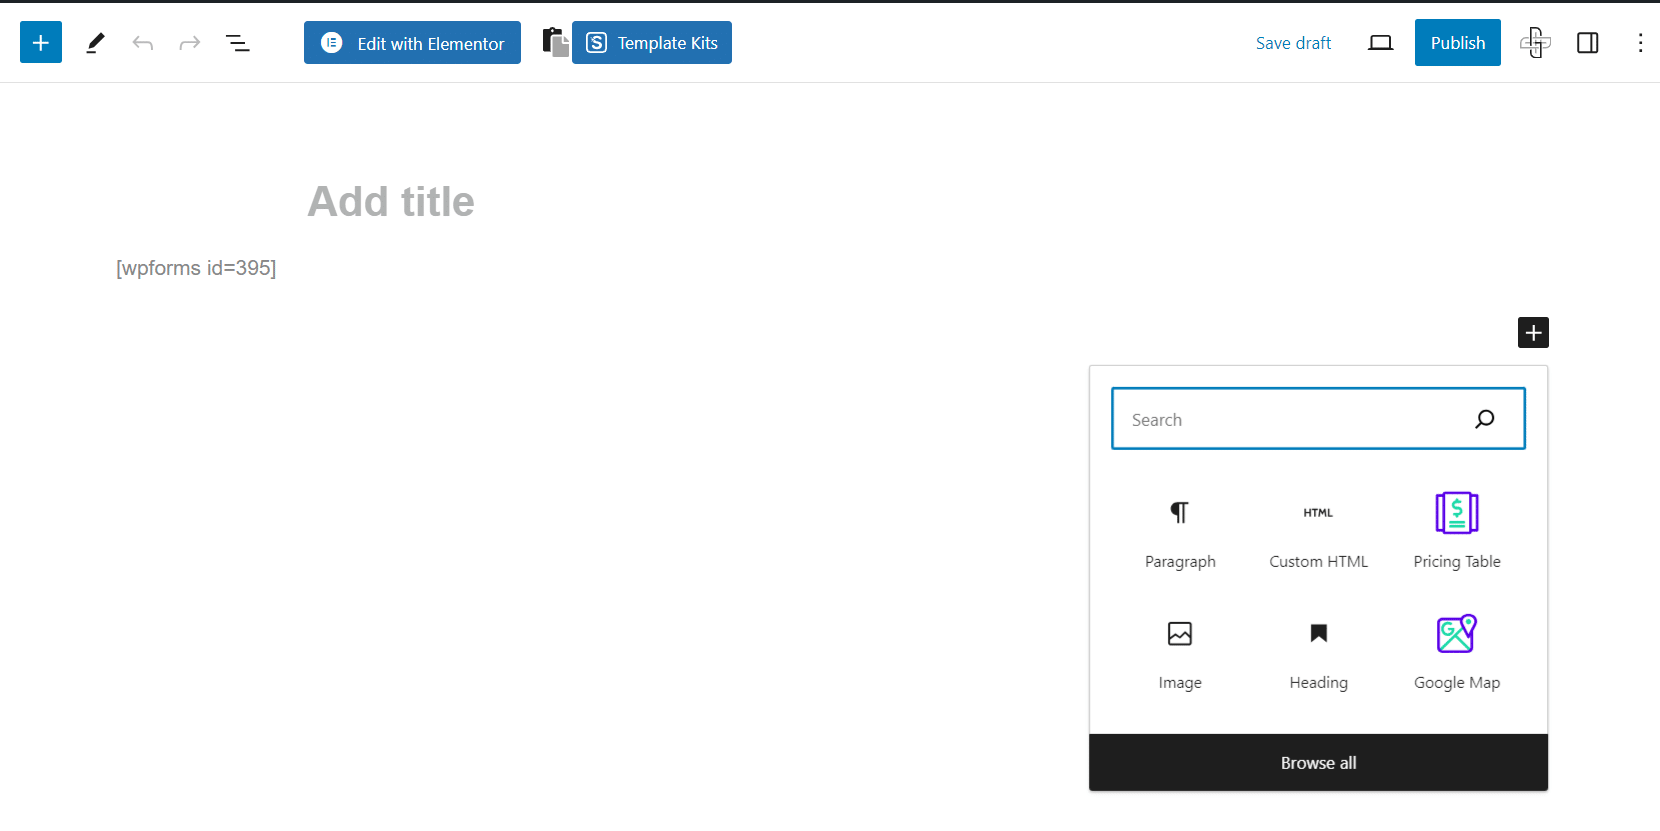
Task: Select the wpforms shortcode block
Action: (x=196, y=268)
